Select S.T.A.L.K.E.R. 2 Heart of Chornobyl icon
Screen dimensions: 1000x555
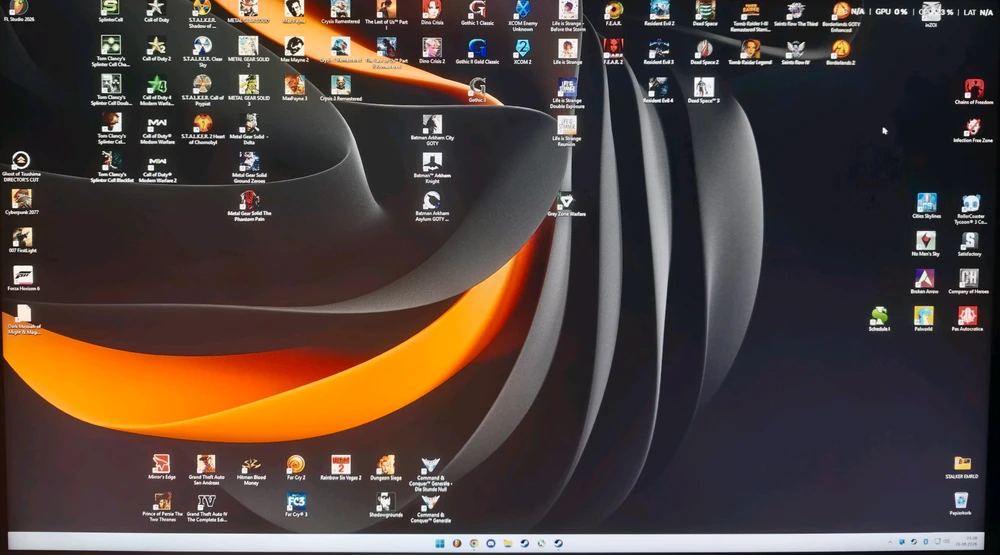point(203,128)
